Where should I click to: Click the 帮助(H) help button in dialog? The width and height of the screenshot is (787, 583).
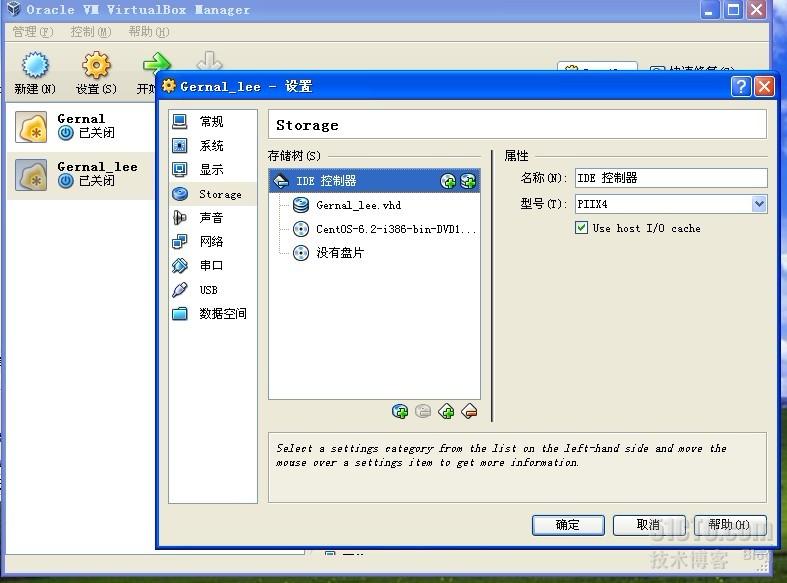tap(730, 525)
